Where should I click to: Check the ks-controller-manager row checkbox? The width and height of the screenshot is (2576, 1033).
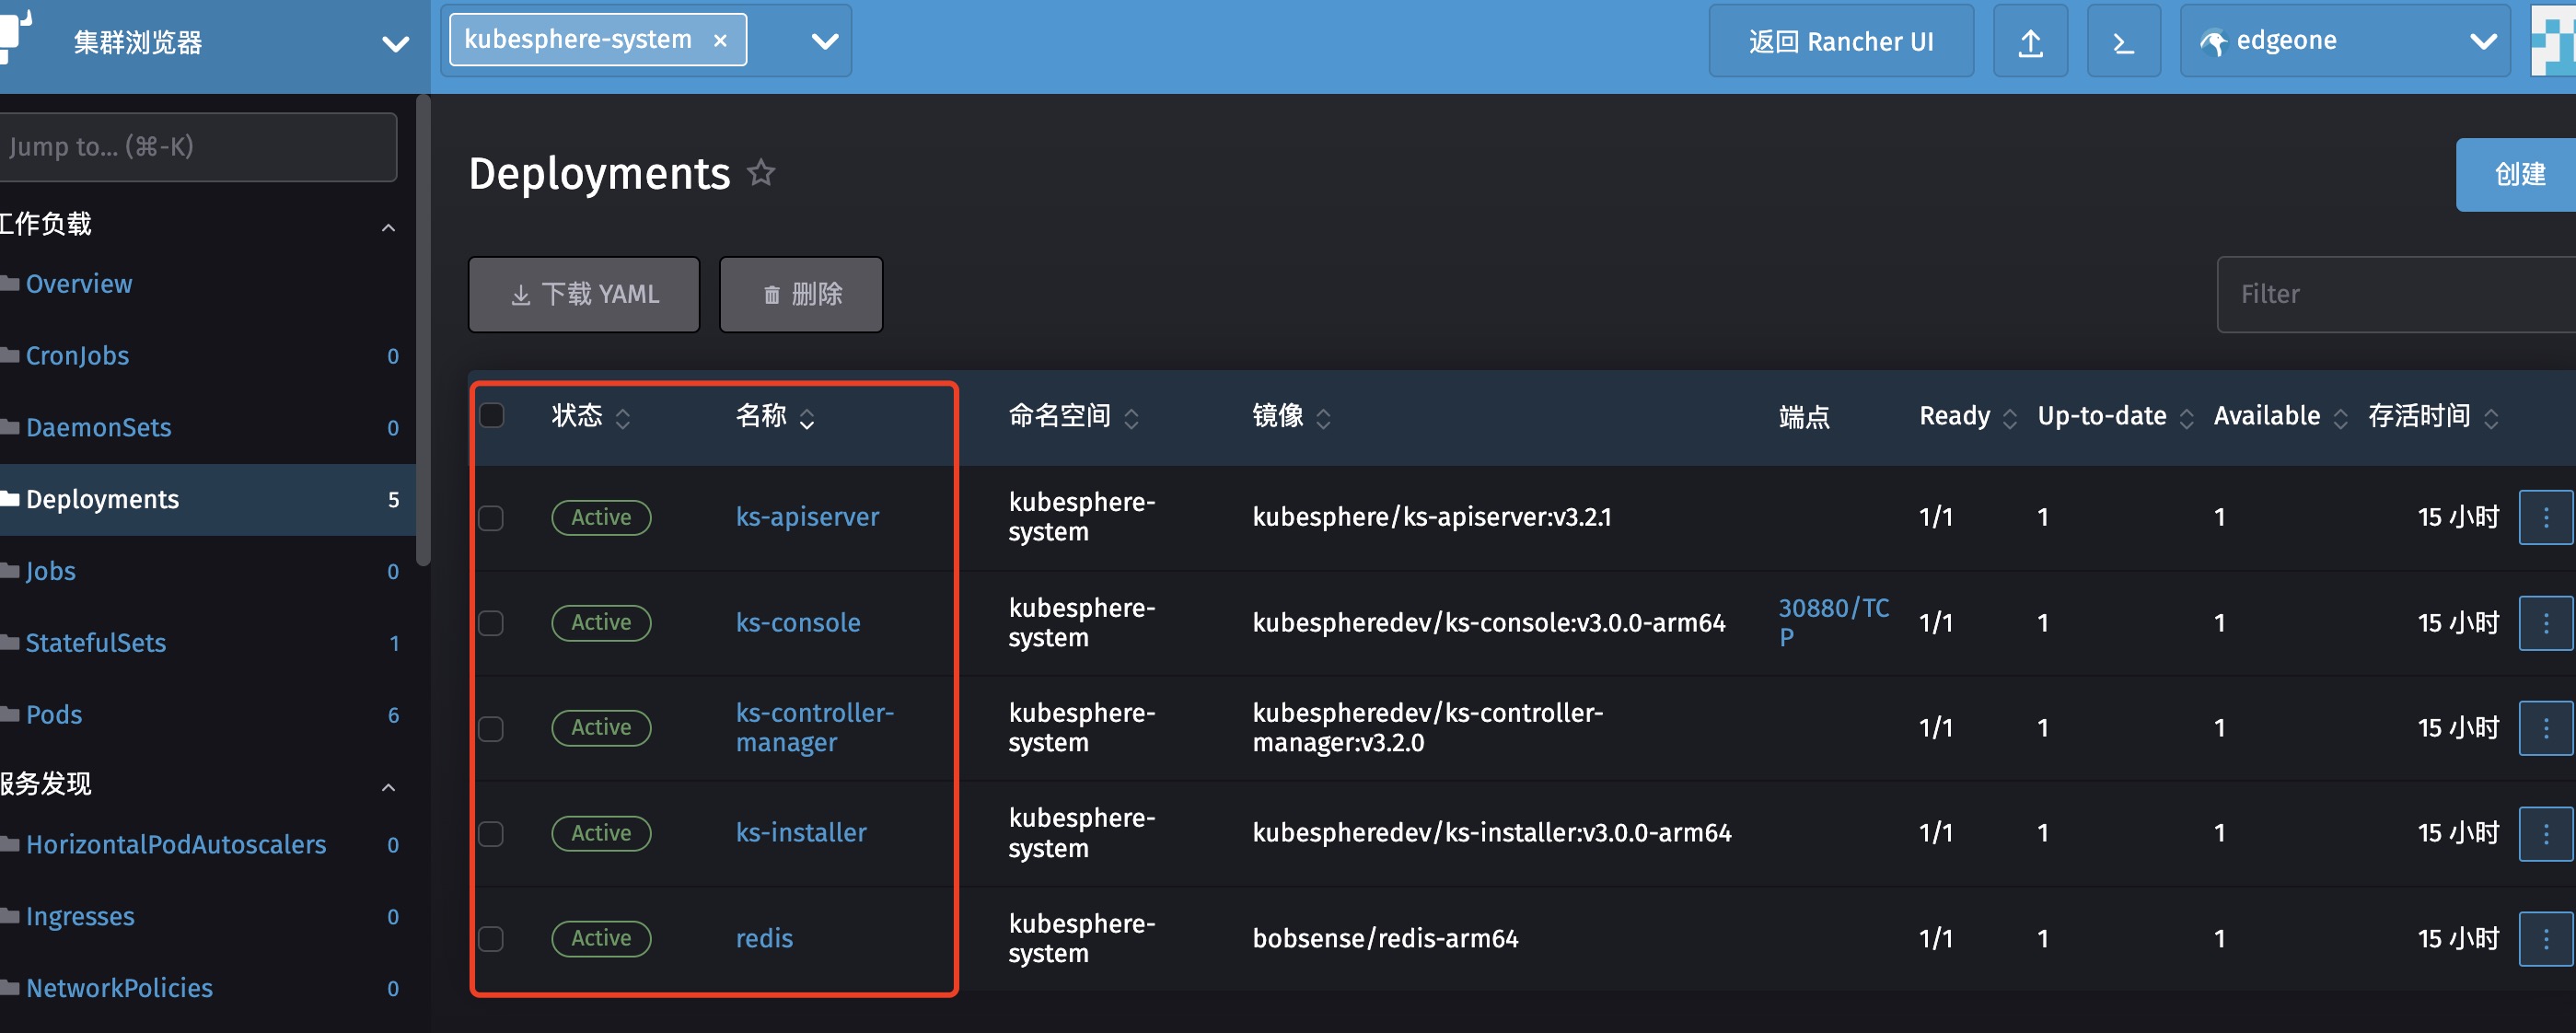coord(491,728)
